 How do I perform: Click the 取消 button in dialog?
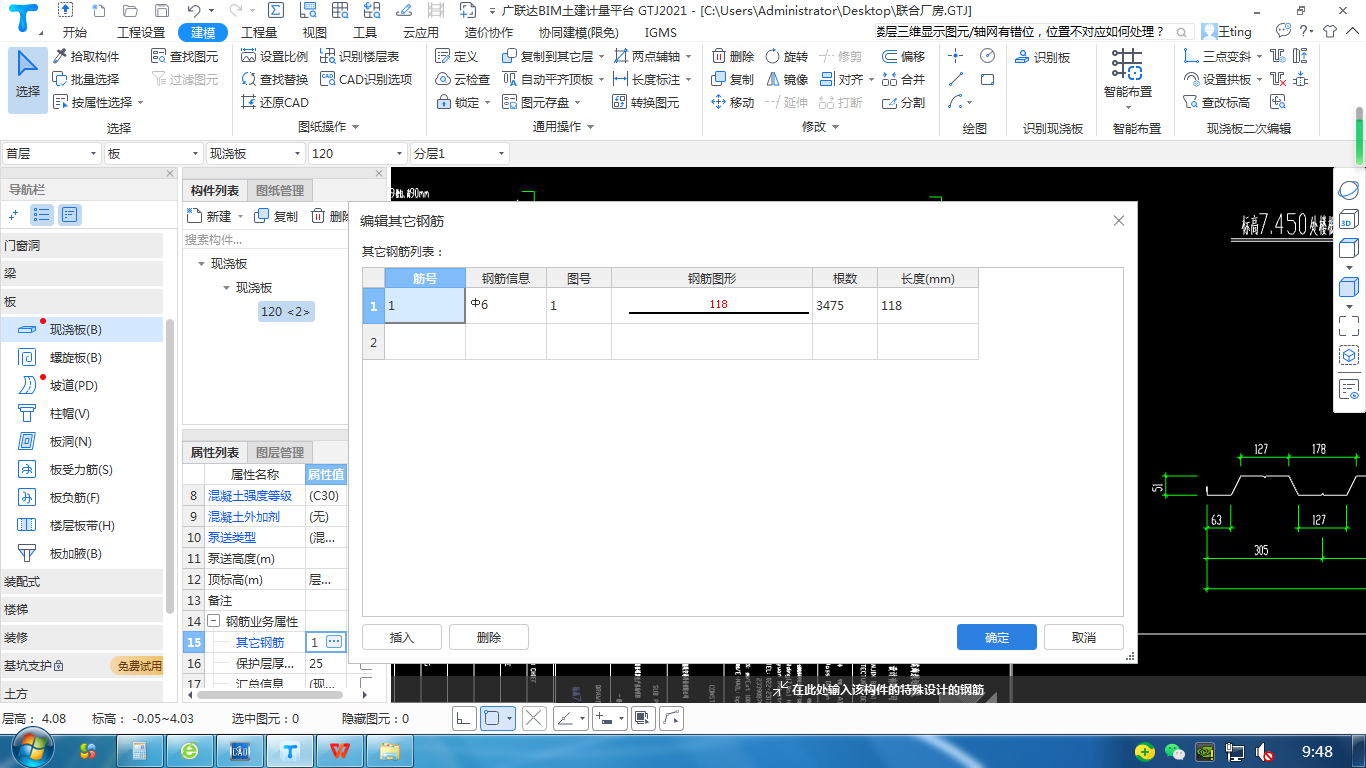pyautogui.click(x=1084, y=637)
